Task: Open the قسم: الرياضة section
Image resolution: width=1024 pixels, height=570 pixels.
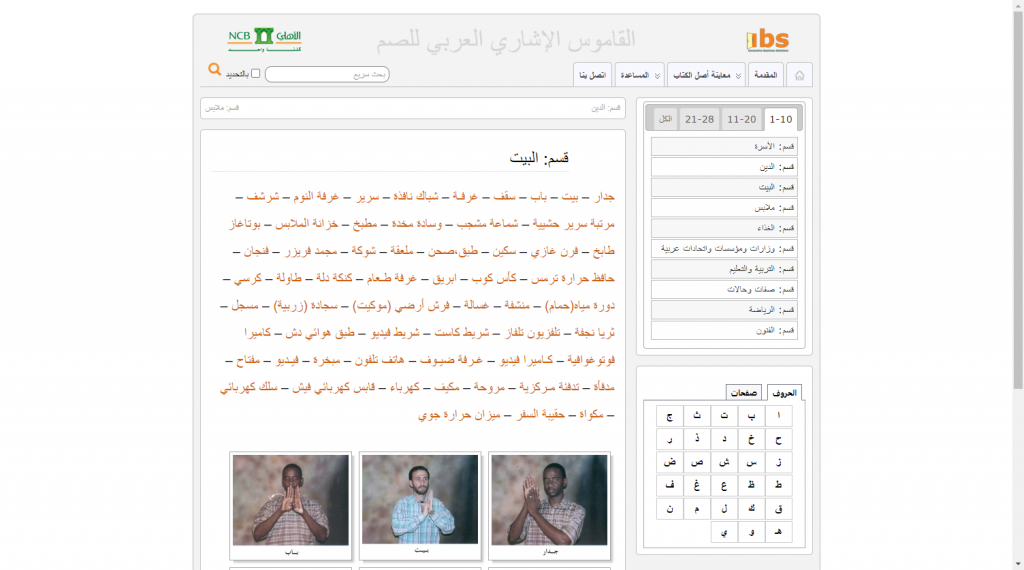Action: pos(724,310)
